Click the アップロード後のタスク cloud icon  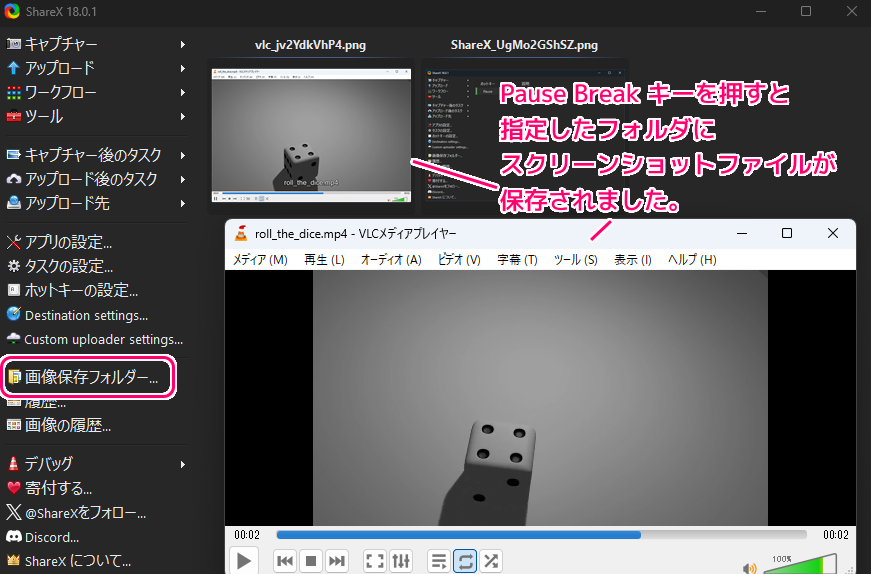13,179
